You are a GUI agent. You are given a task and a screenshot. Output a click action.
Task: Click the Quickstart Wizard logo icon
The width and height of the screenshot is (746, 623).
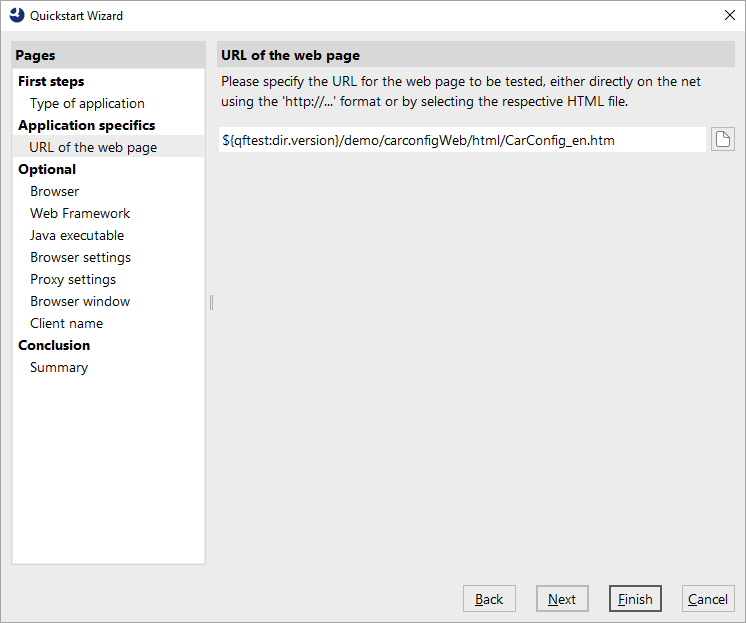click(x=17, y=15)
